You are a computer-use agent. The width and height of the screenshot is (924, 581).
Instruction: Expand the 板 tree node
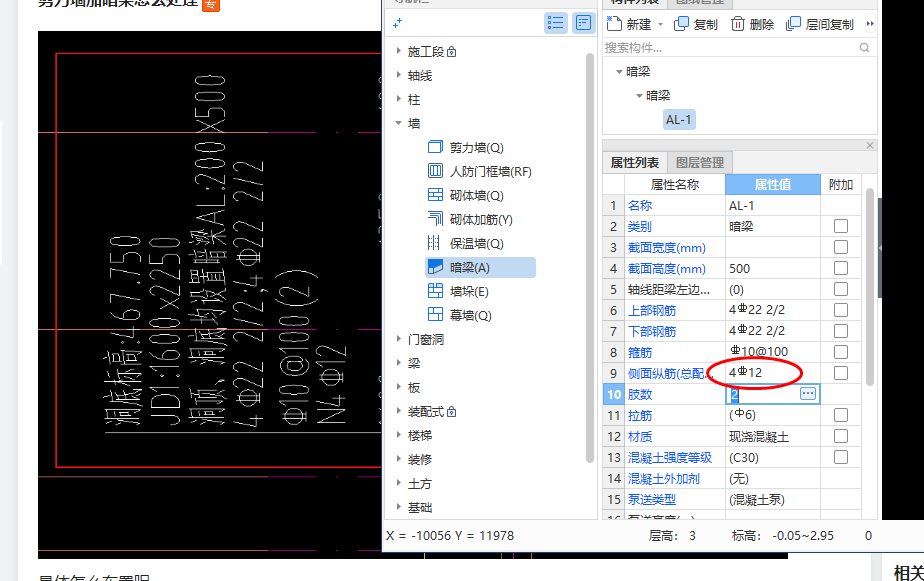[x=399, y=387]
